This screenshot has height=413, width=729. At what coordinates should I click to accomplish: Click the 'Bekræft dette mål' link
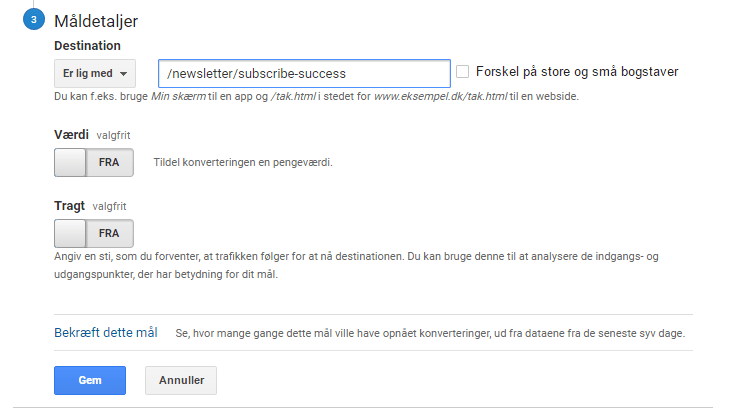click(106, 333)
